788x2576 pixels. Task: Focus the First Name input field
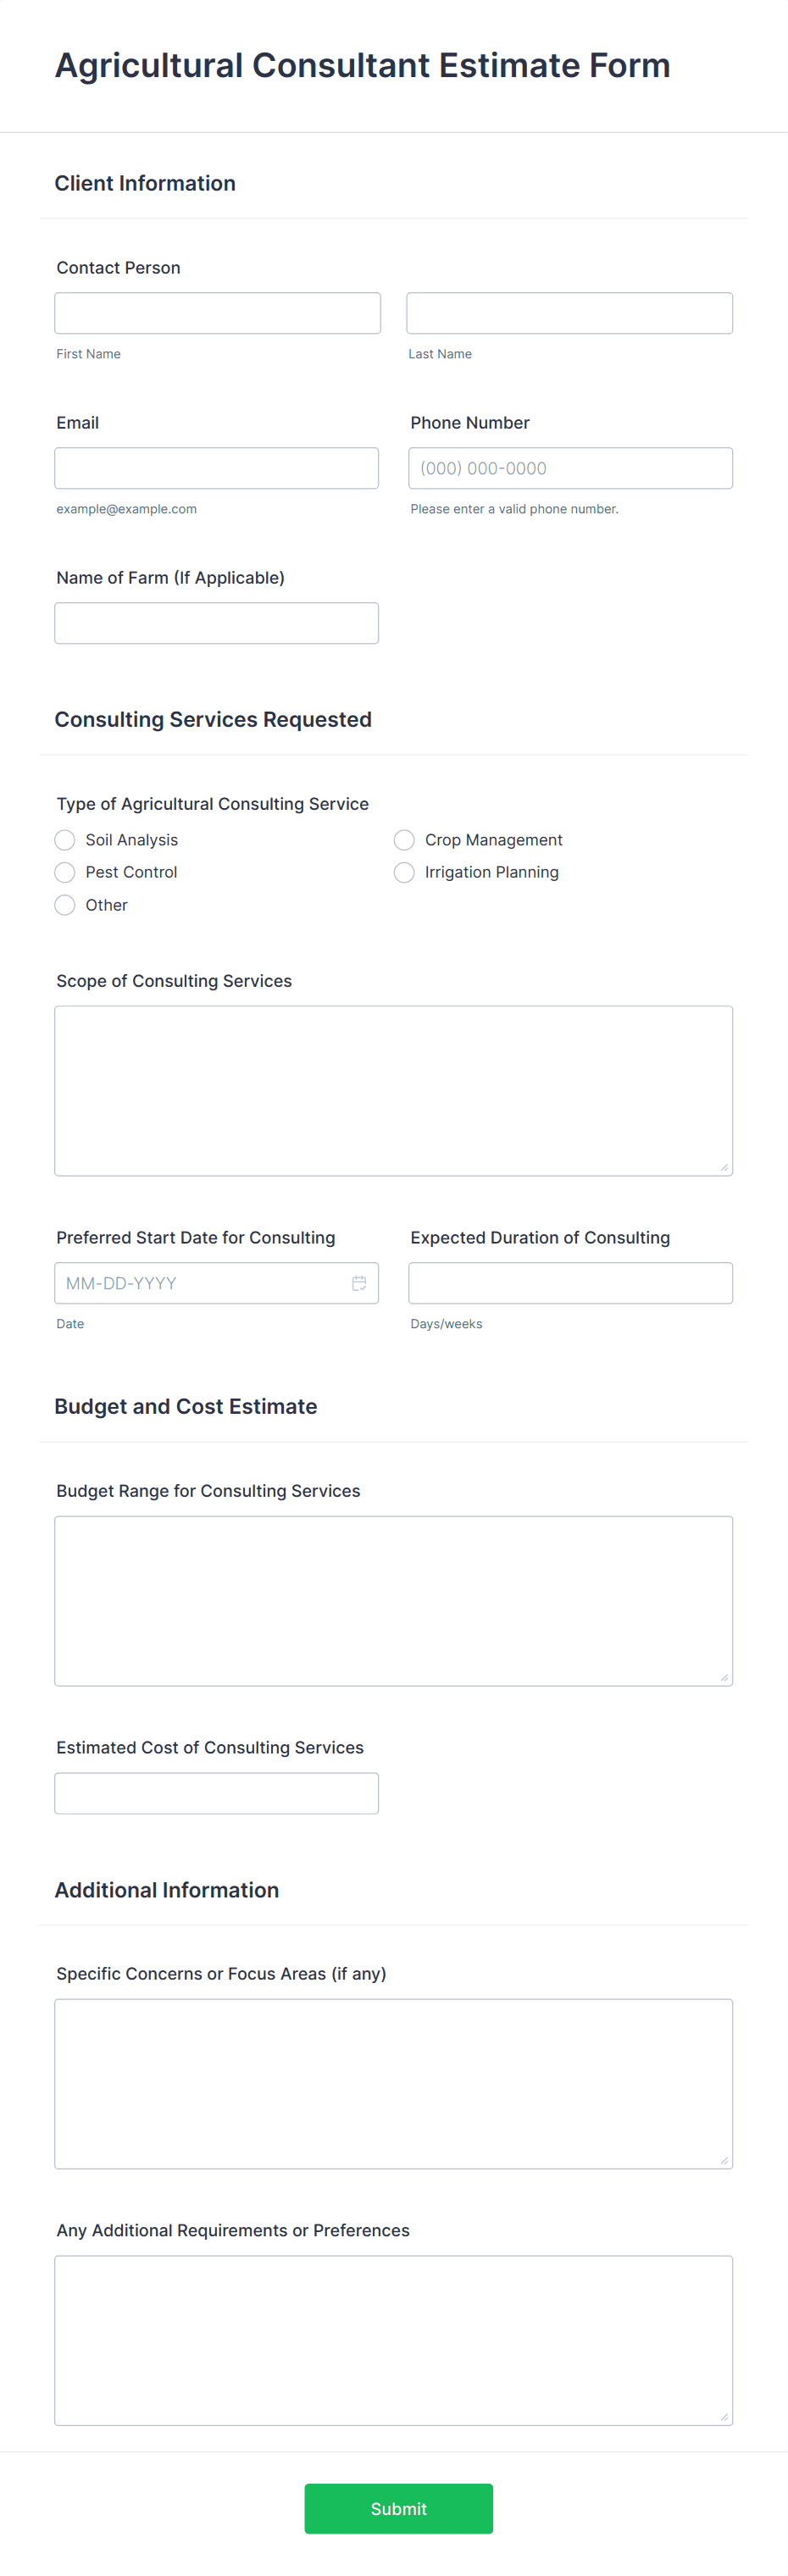pyautogui.click(x=217, y=313)
